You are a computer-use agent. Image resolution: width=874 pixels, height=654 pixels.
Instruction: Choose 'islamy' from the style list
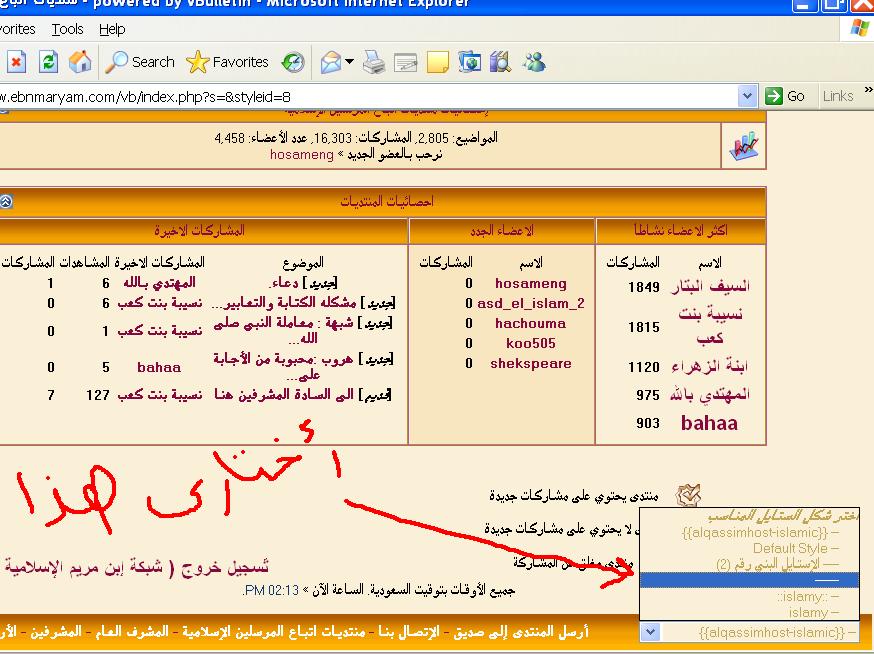click(808, 612)
